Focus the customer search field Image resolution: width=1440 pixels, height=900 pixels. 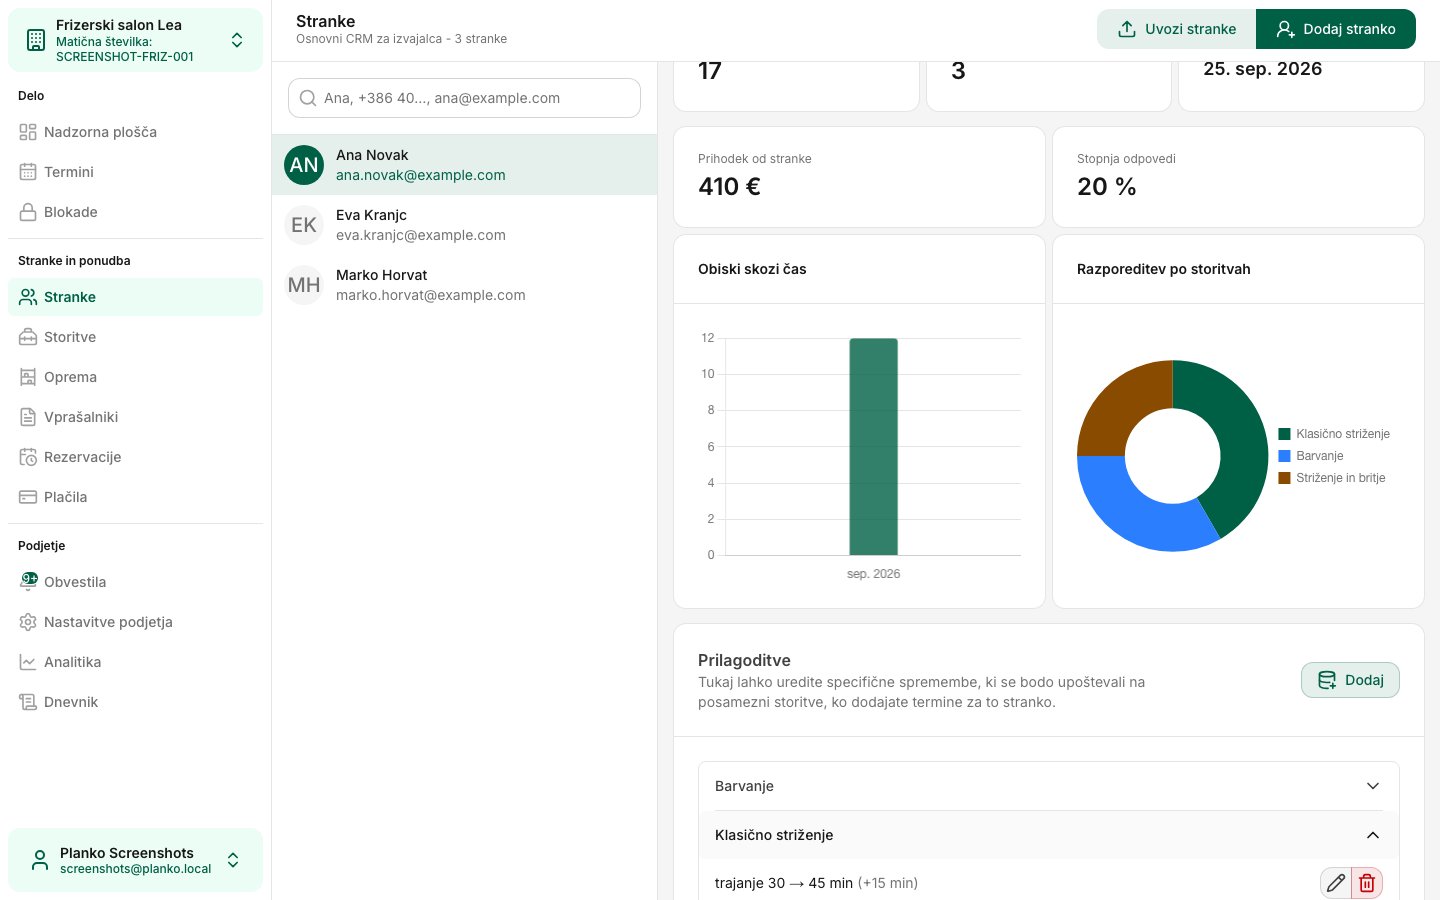tap(464, 98)
